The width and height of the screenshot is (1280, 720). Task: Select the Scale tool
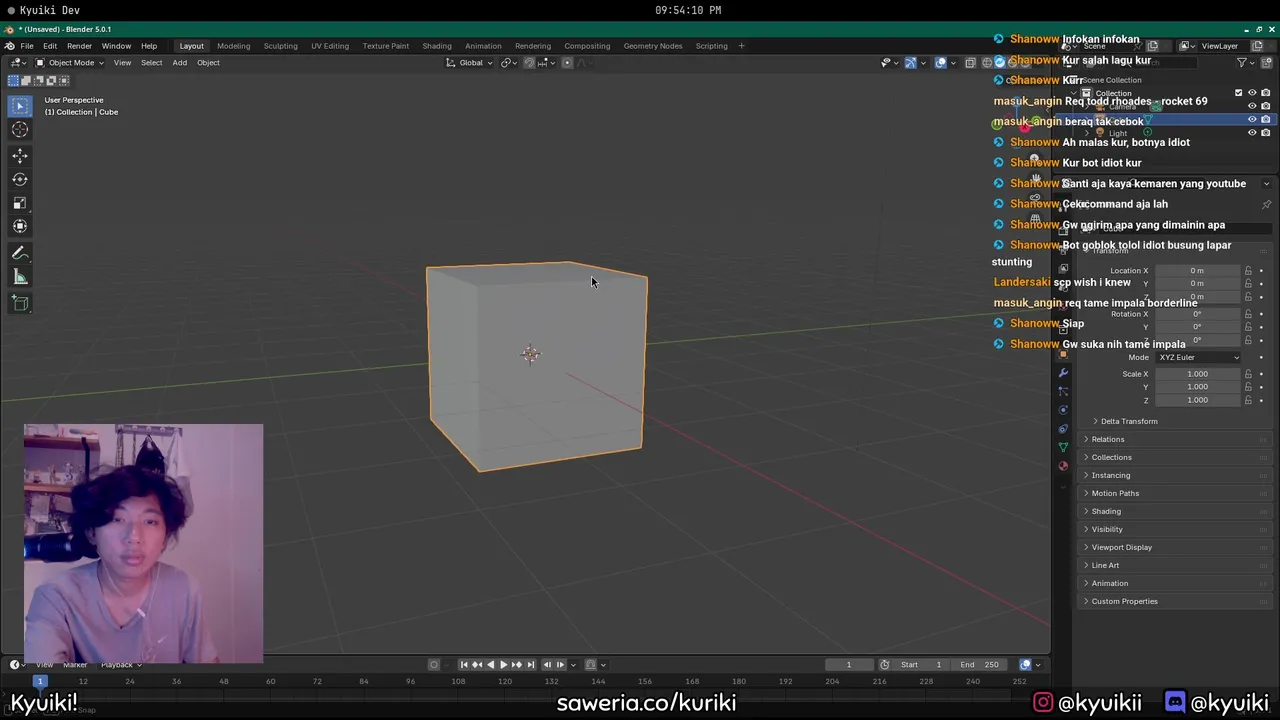(x=20, y=203)
